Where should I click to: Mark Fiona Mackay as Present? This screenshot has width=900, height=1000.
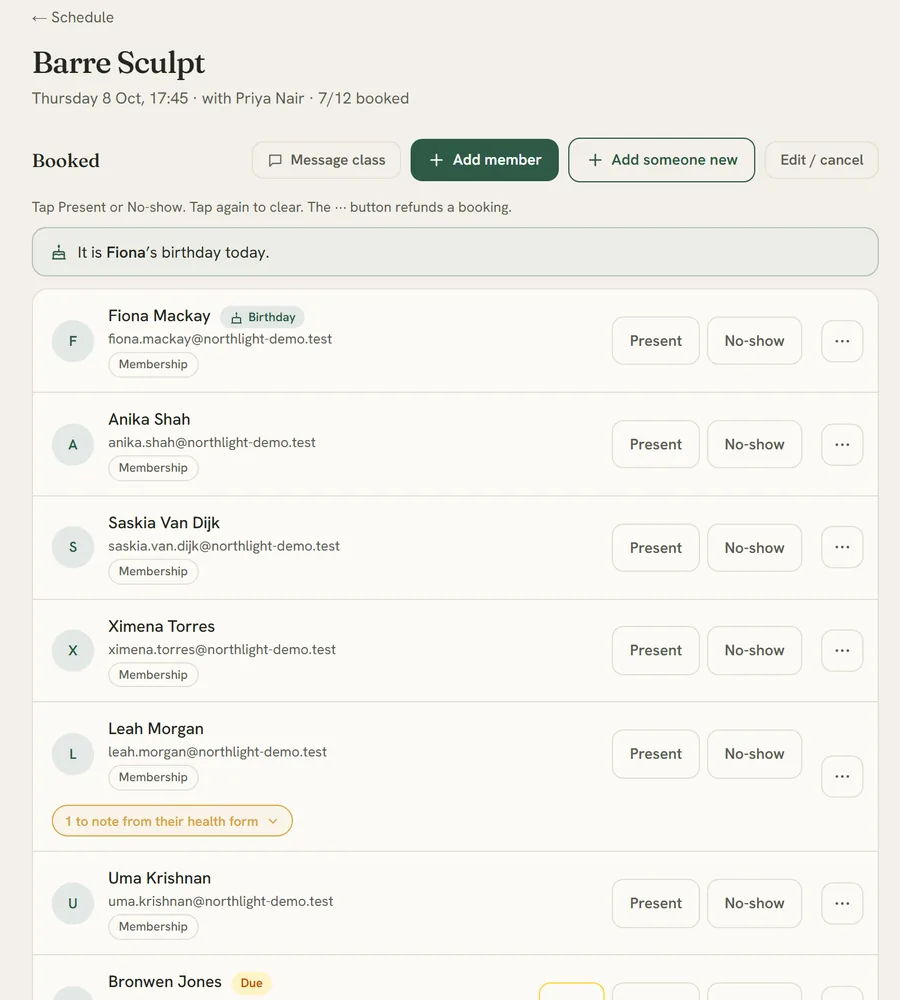click(x=656, y=341)
